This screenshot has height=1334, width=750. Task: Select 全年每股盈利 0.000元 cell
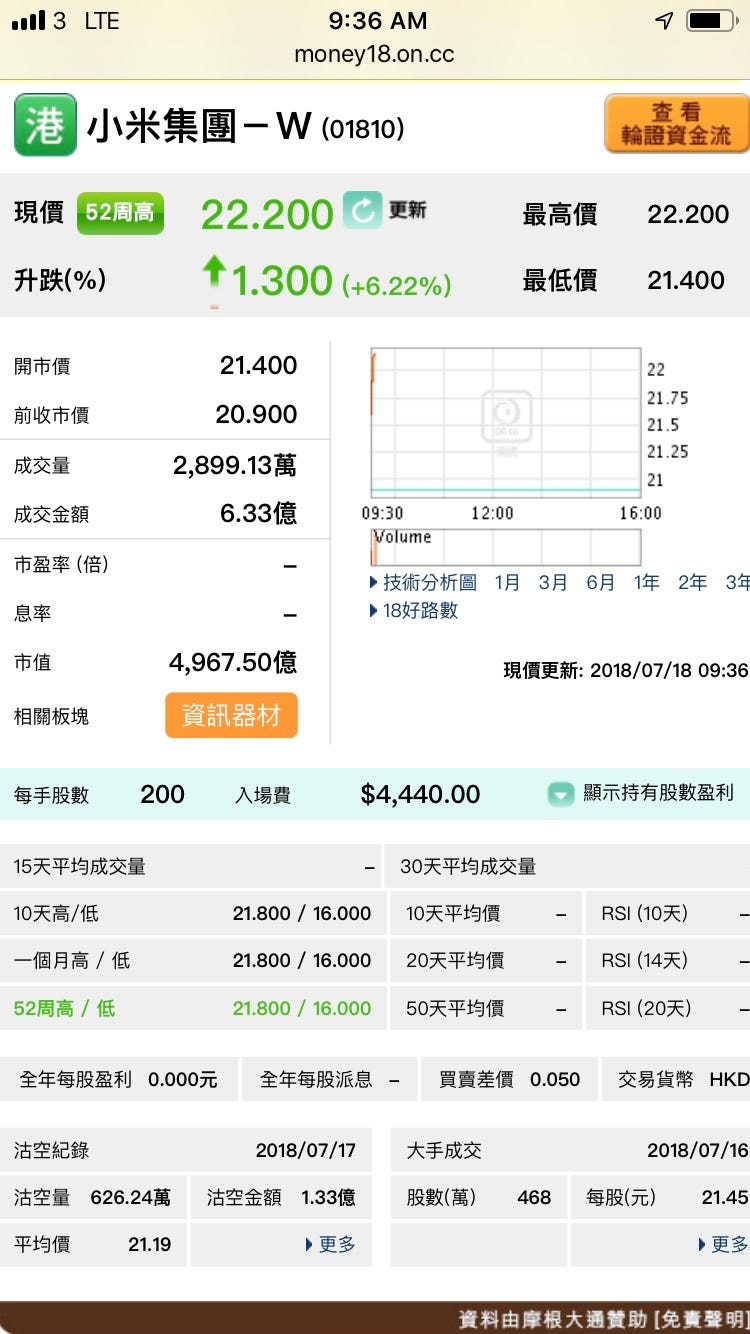pyautogui.click(x=119, y=1080)
